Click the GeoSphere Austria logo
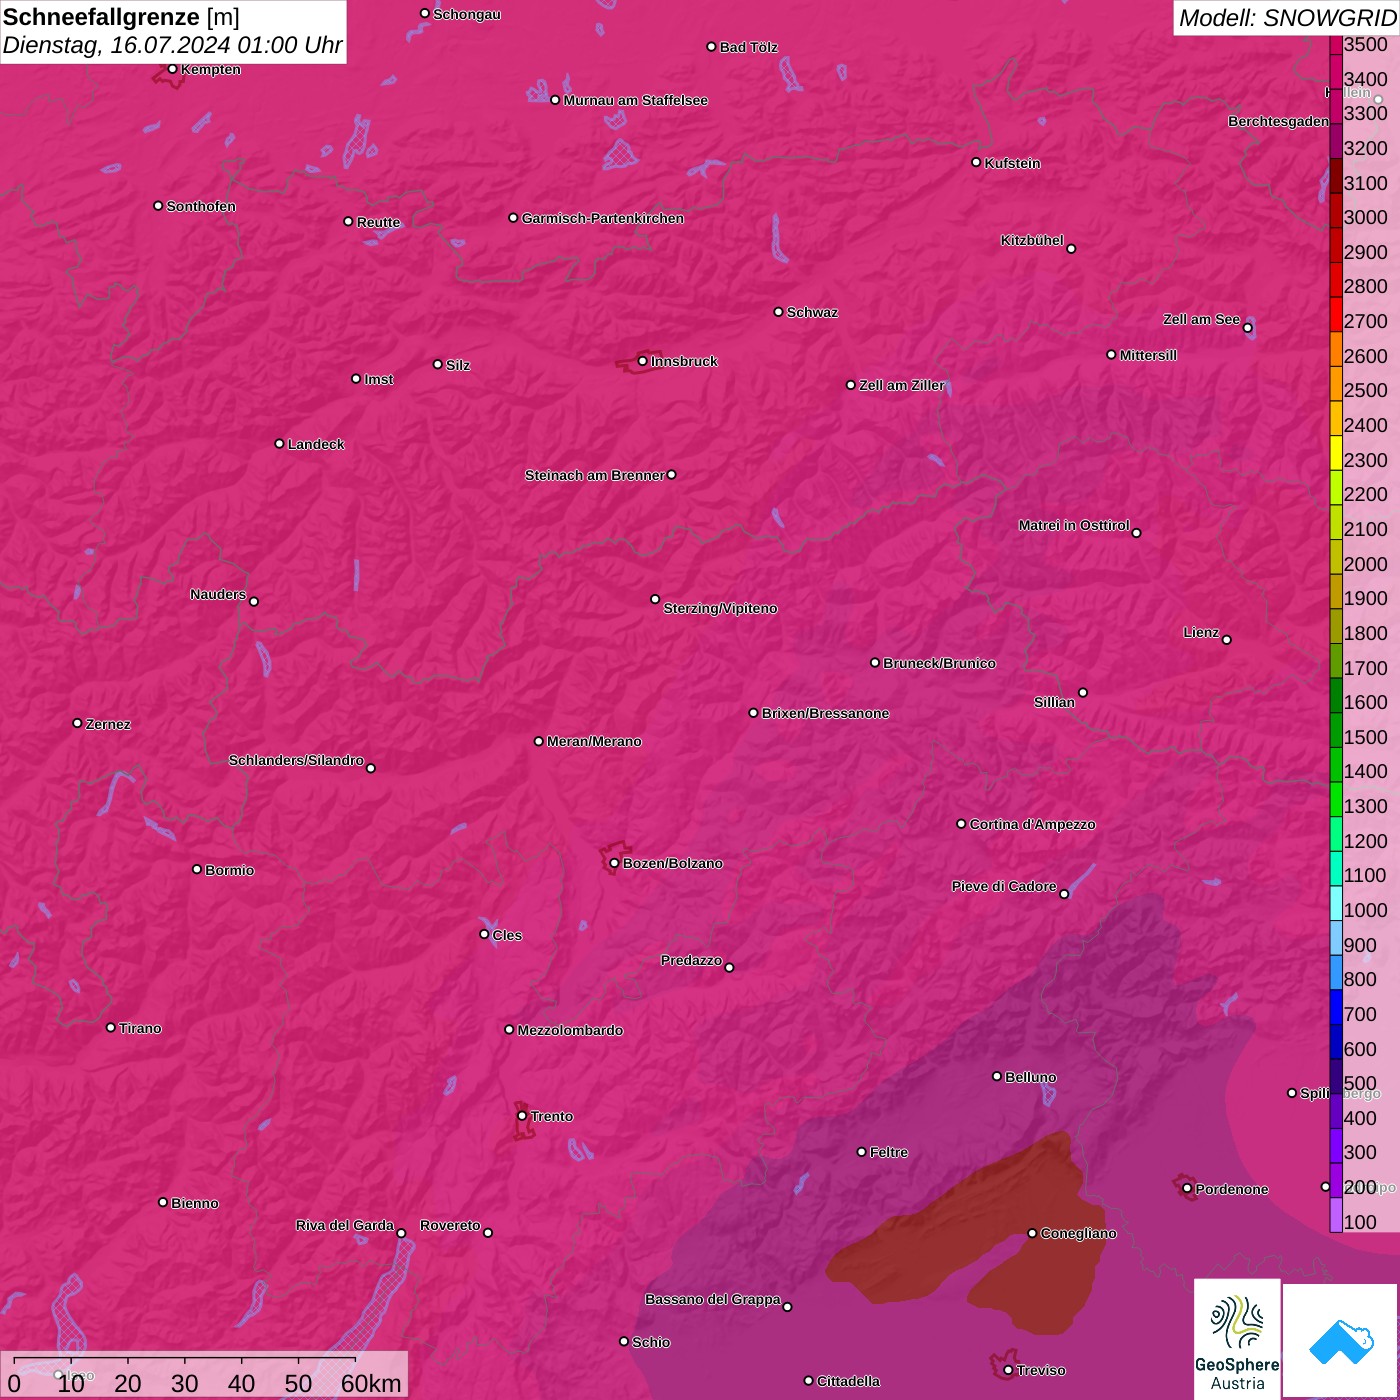 point(1237,1341)
